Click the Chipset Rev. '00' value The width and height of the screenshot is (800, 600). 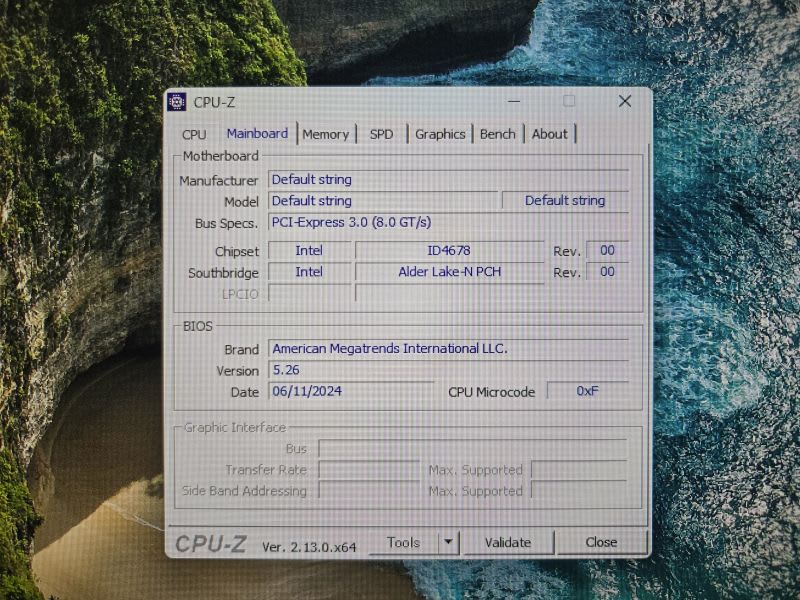607,251
